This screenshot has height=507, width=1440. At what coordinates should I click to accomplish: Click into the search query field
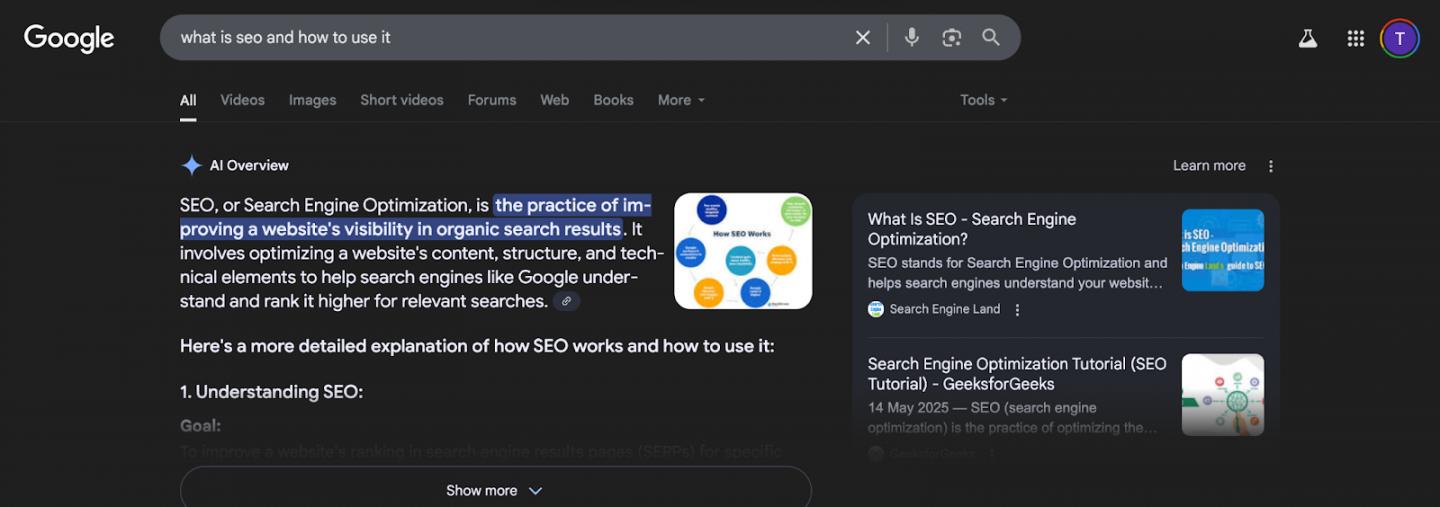tap(500, 38)
